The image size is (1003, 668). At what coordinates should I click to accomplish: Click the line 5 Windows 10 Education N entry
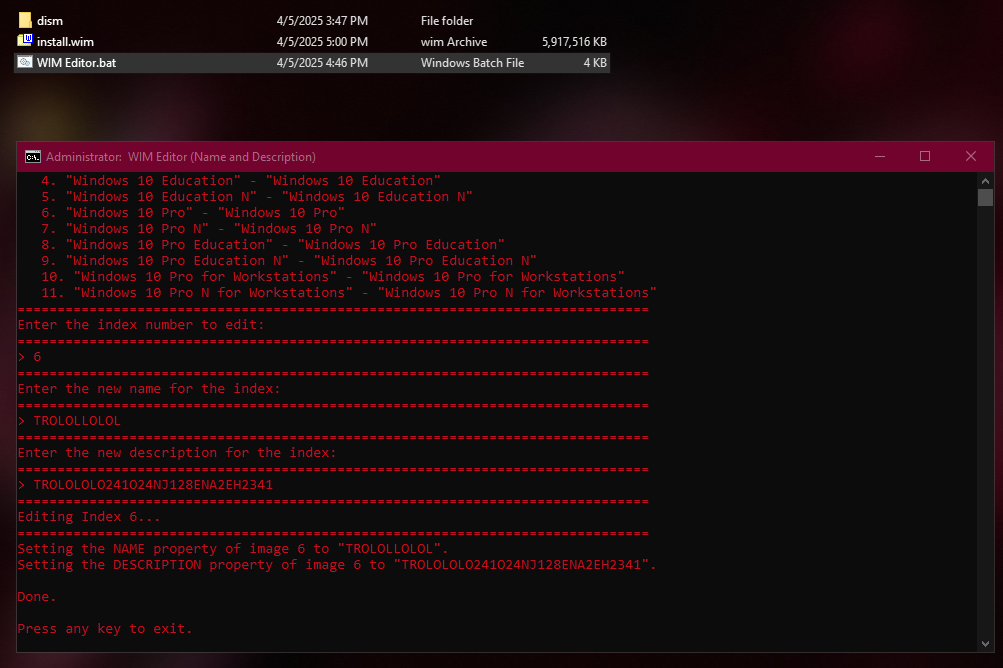pos(257,196)
